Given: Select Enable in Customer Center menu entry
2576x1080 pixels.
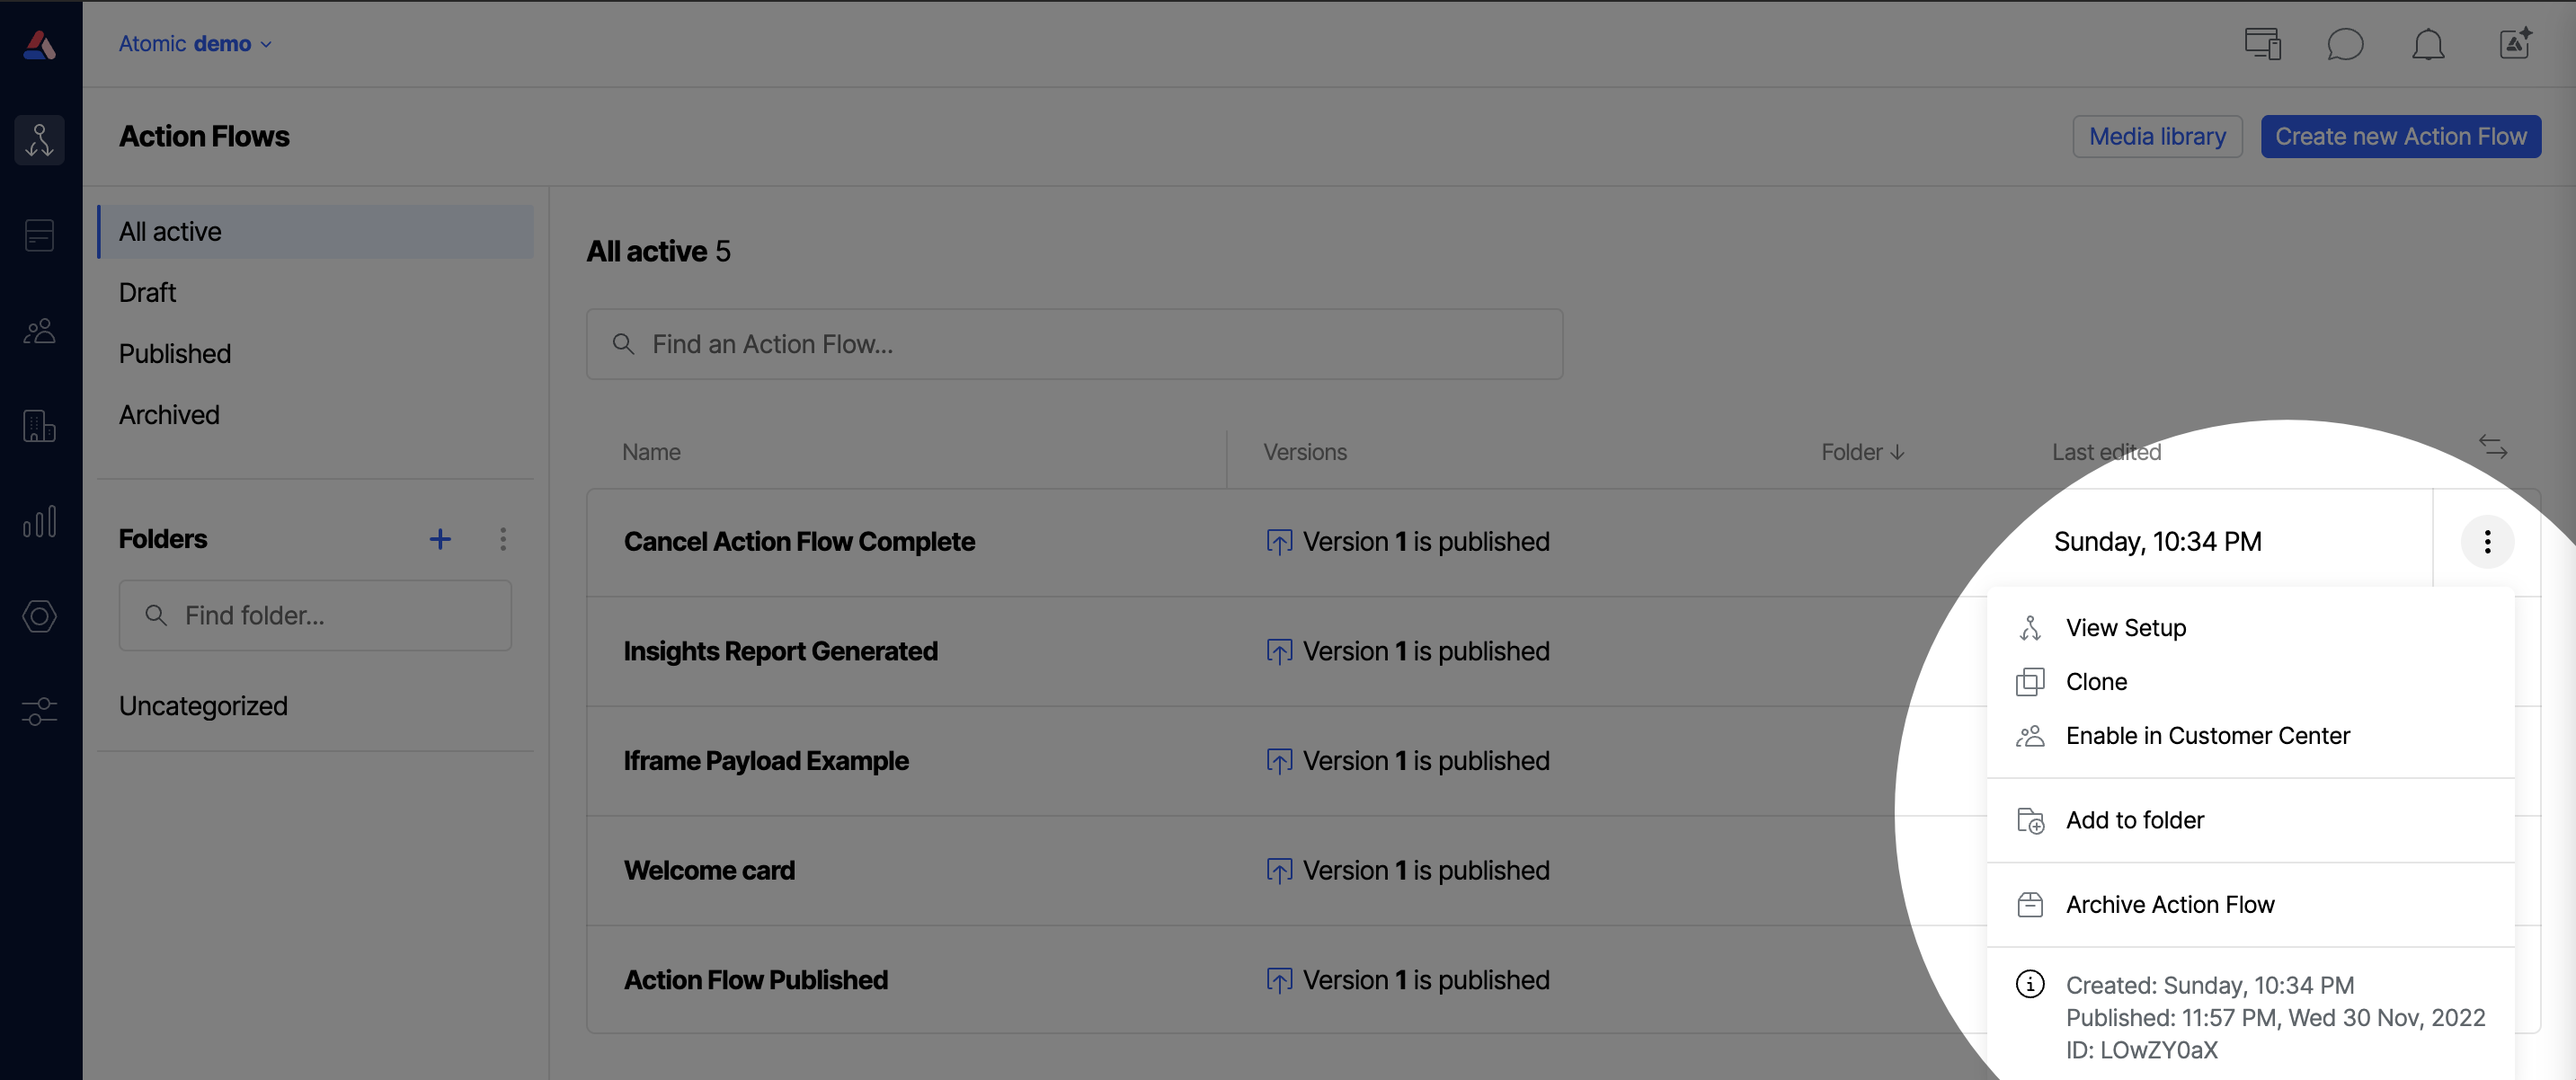Looking at the screenshot, I should coord(2207,735).
